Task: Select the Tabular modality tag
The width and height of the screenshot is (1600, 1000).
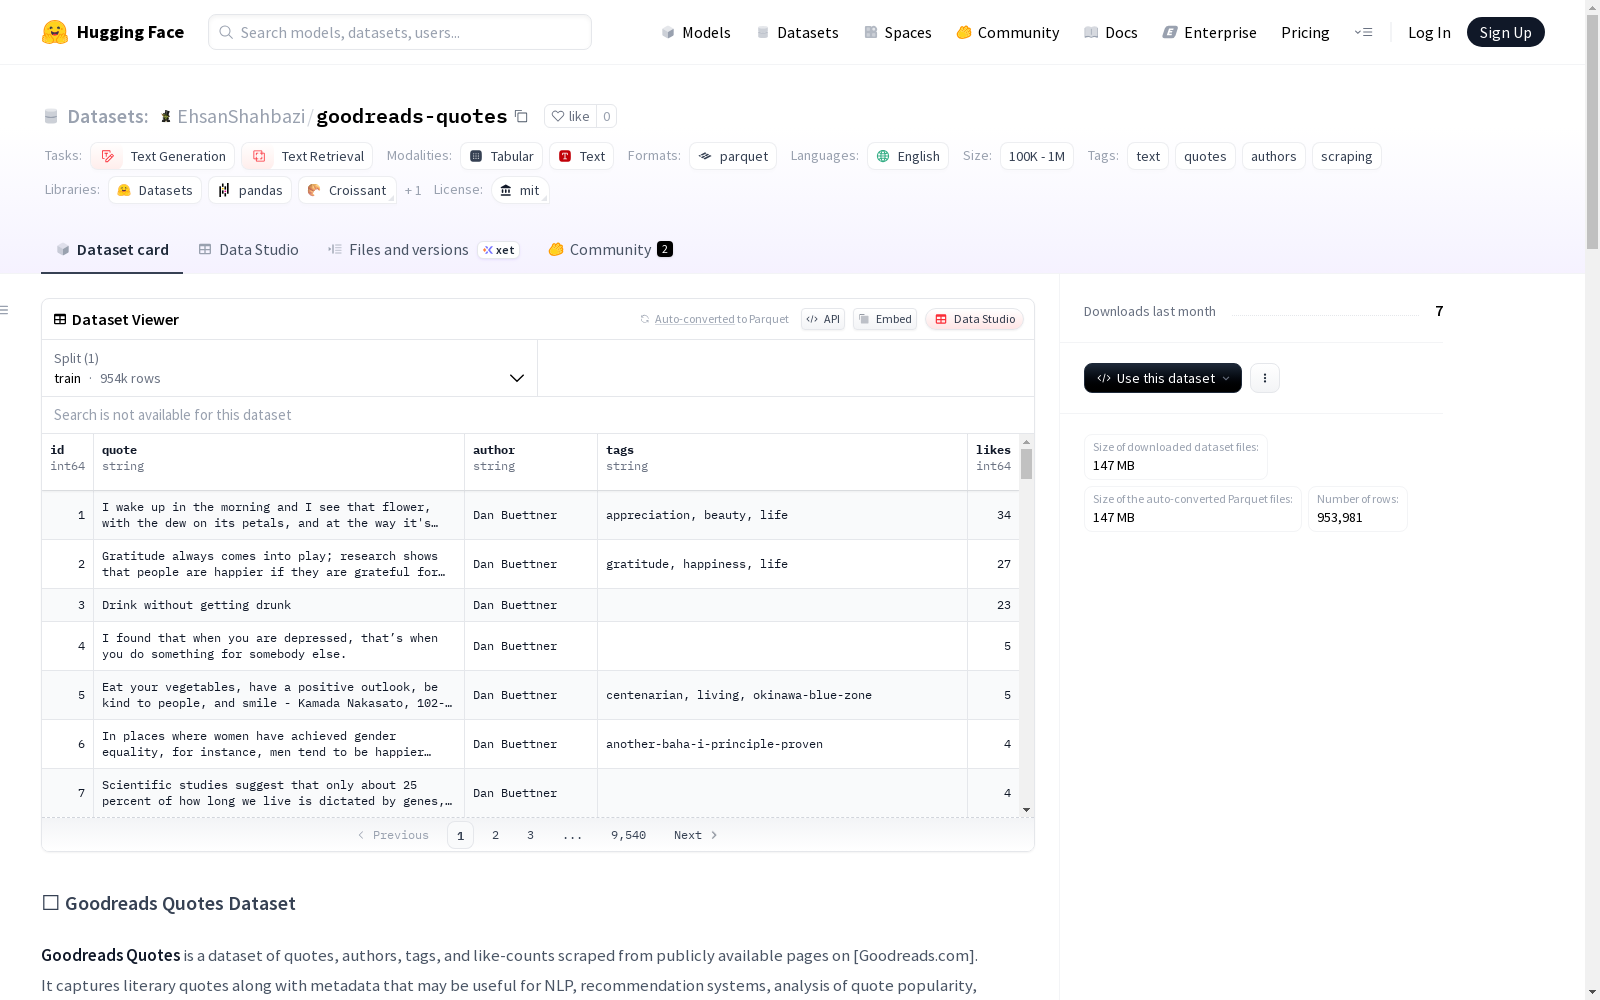Action: [x=502, y=156]
